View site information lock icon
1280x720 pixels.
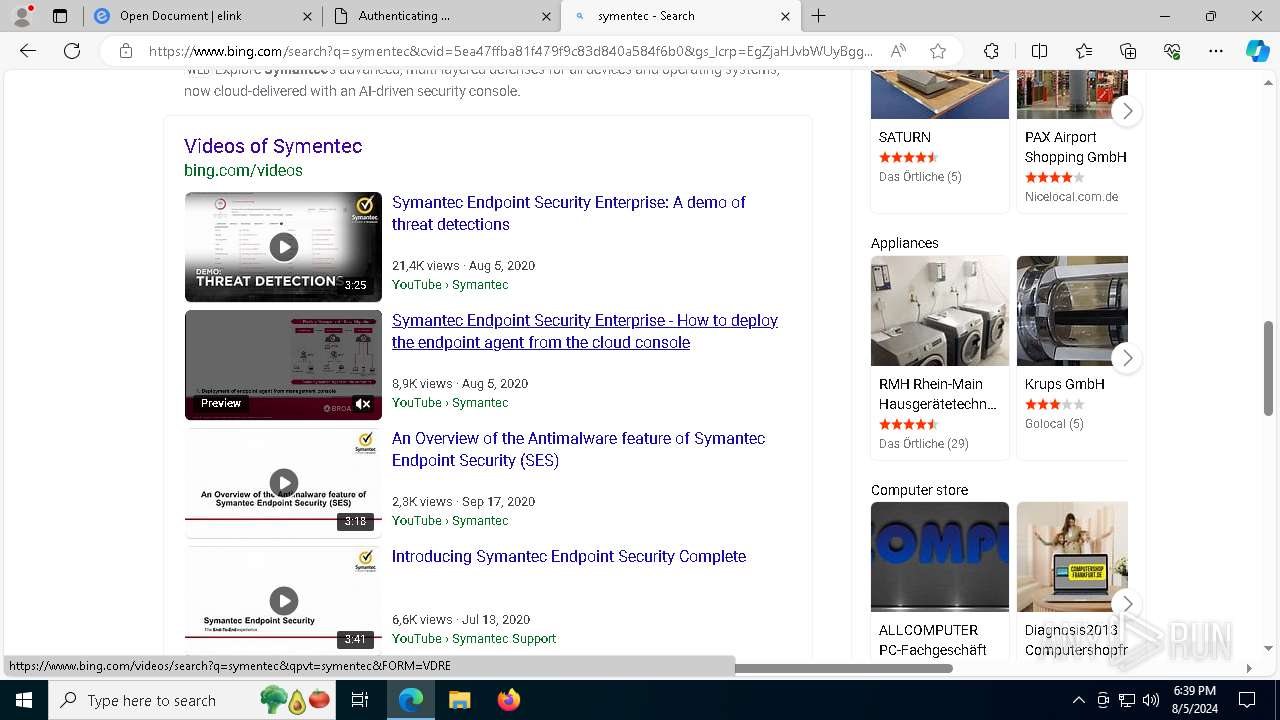click(x=126, y=51)
